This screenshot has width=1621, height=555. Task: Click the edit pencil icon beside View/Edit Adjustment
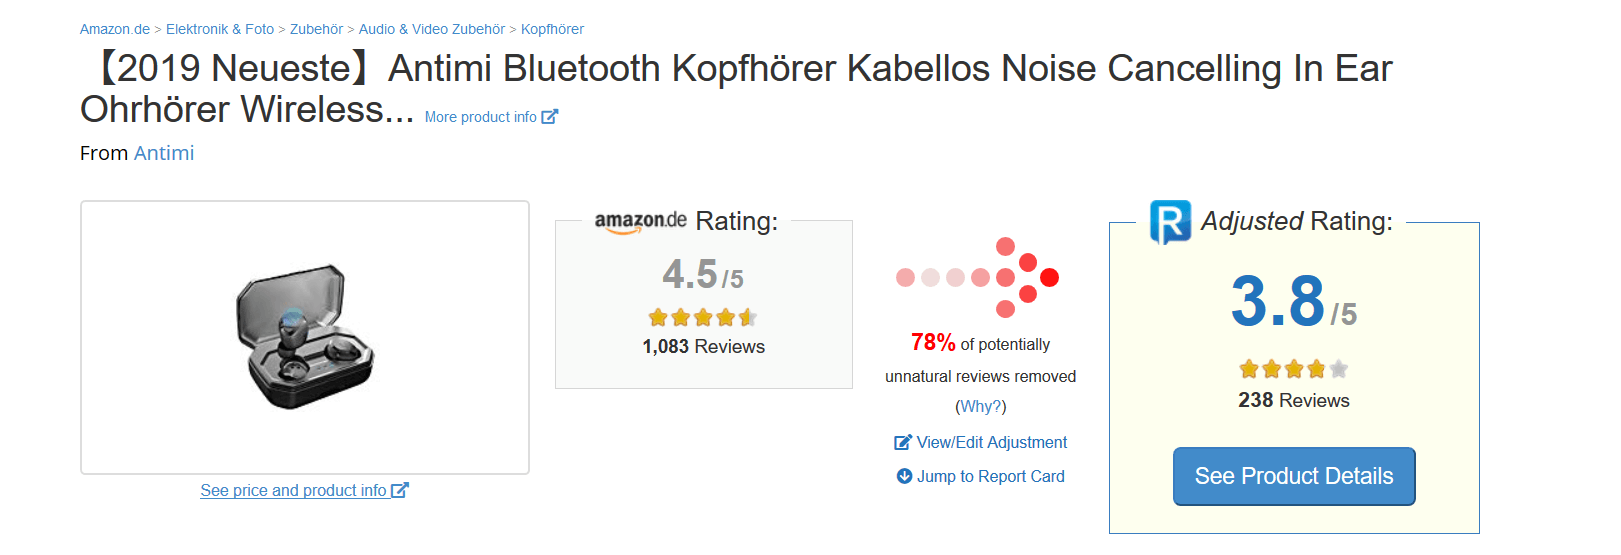pos(903,442)
